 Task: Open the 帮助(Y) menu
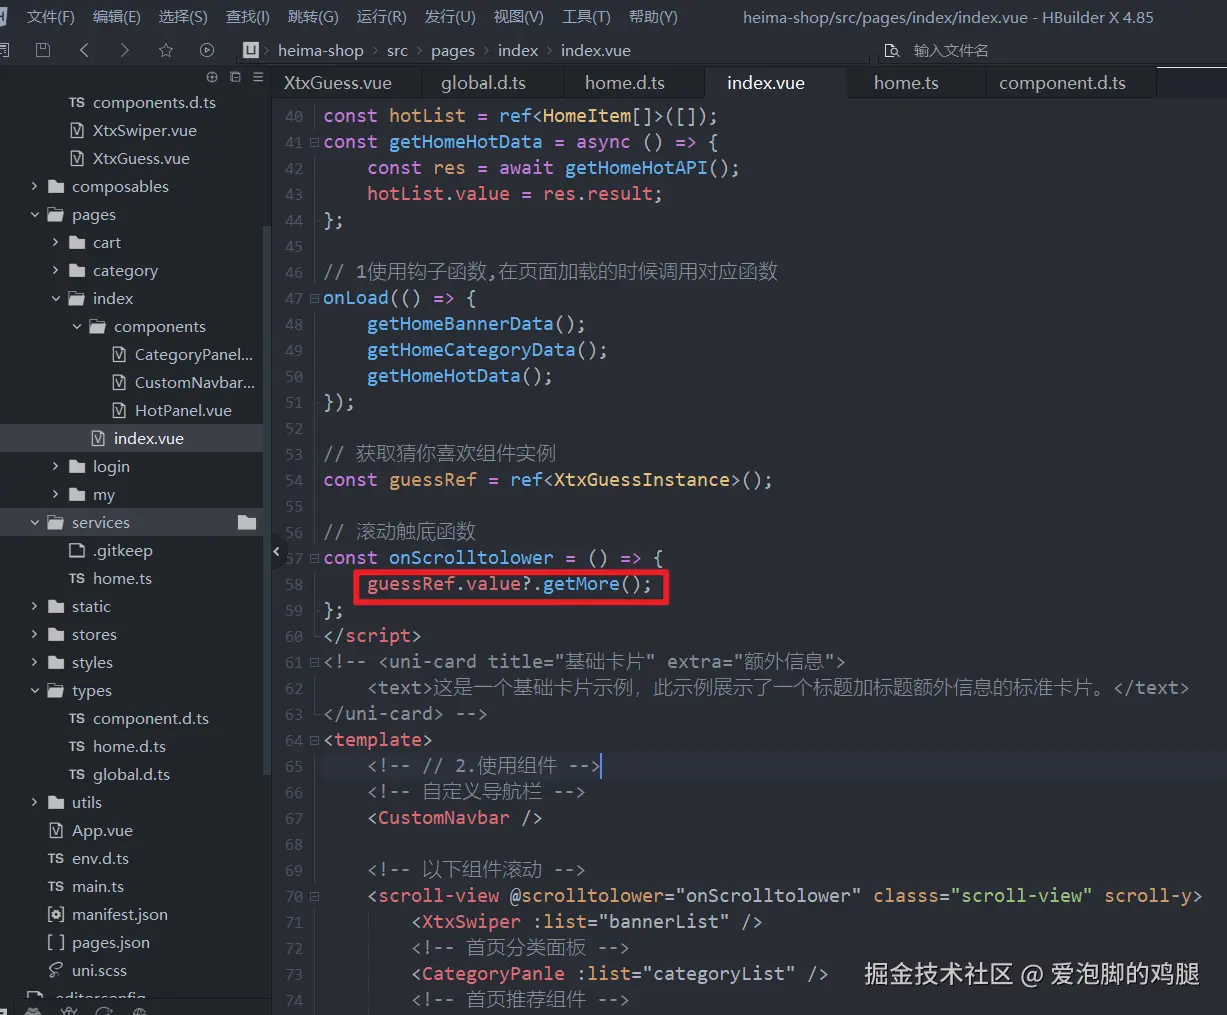click(x=653, y=17)
